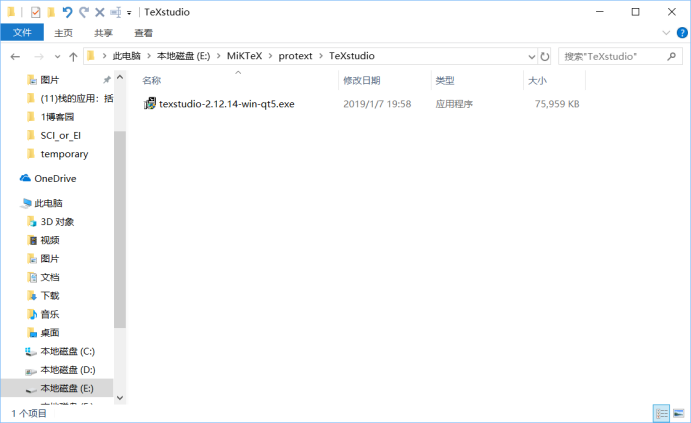Open the address bar history dropdown

(x=531, y=56)
